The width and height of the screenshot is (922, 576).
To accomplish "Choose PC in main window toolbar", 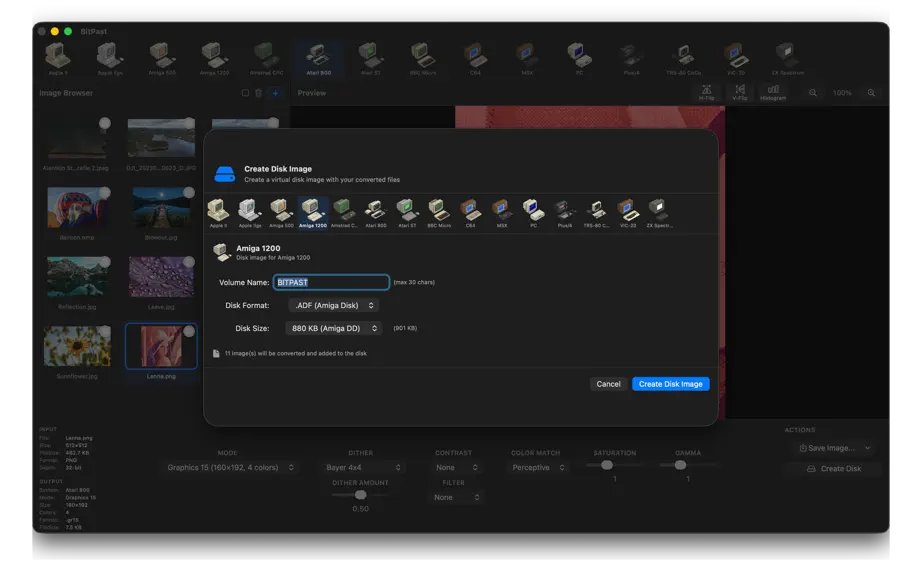I will point(579,59).
